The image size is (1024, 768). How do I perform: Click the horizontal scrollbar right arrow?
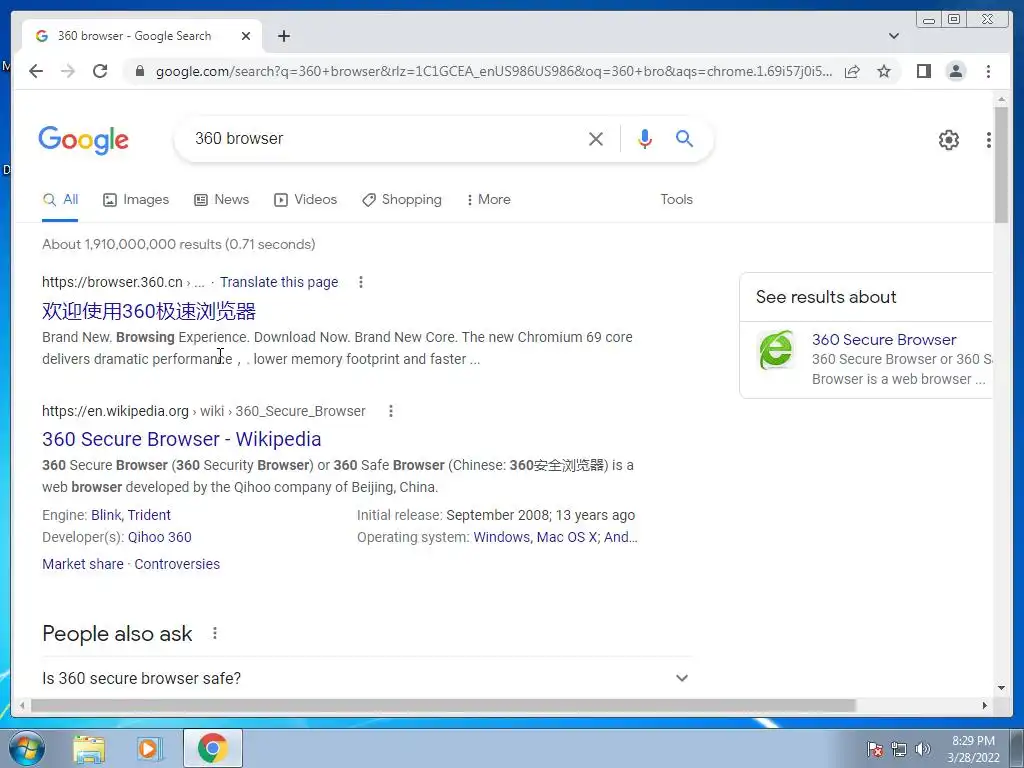tap(985, 705)
